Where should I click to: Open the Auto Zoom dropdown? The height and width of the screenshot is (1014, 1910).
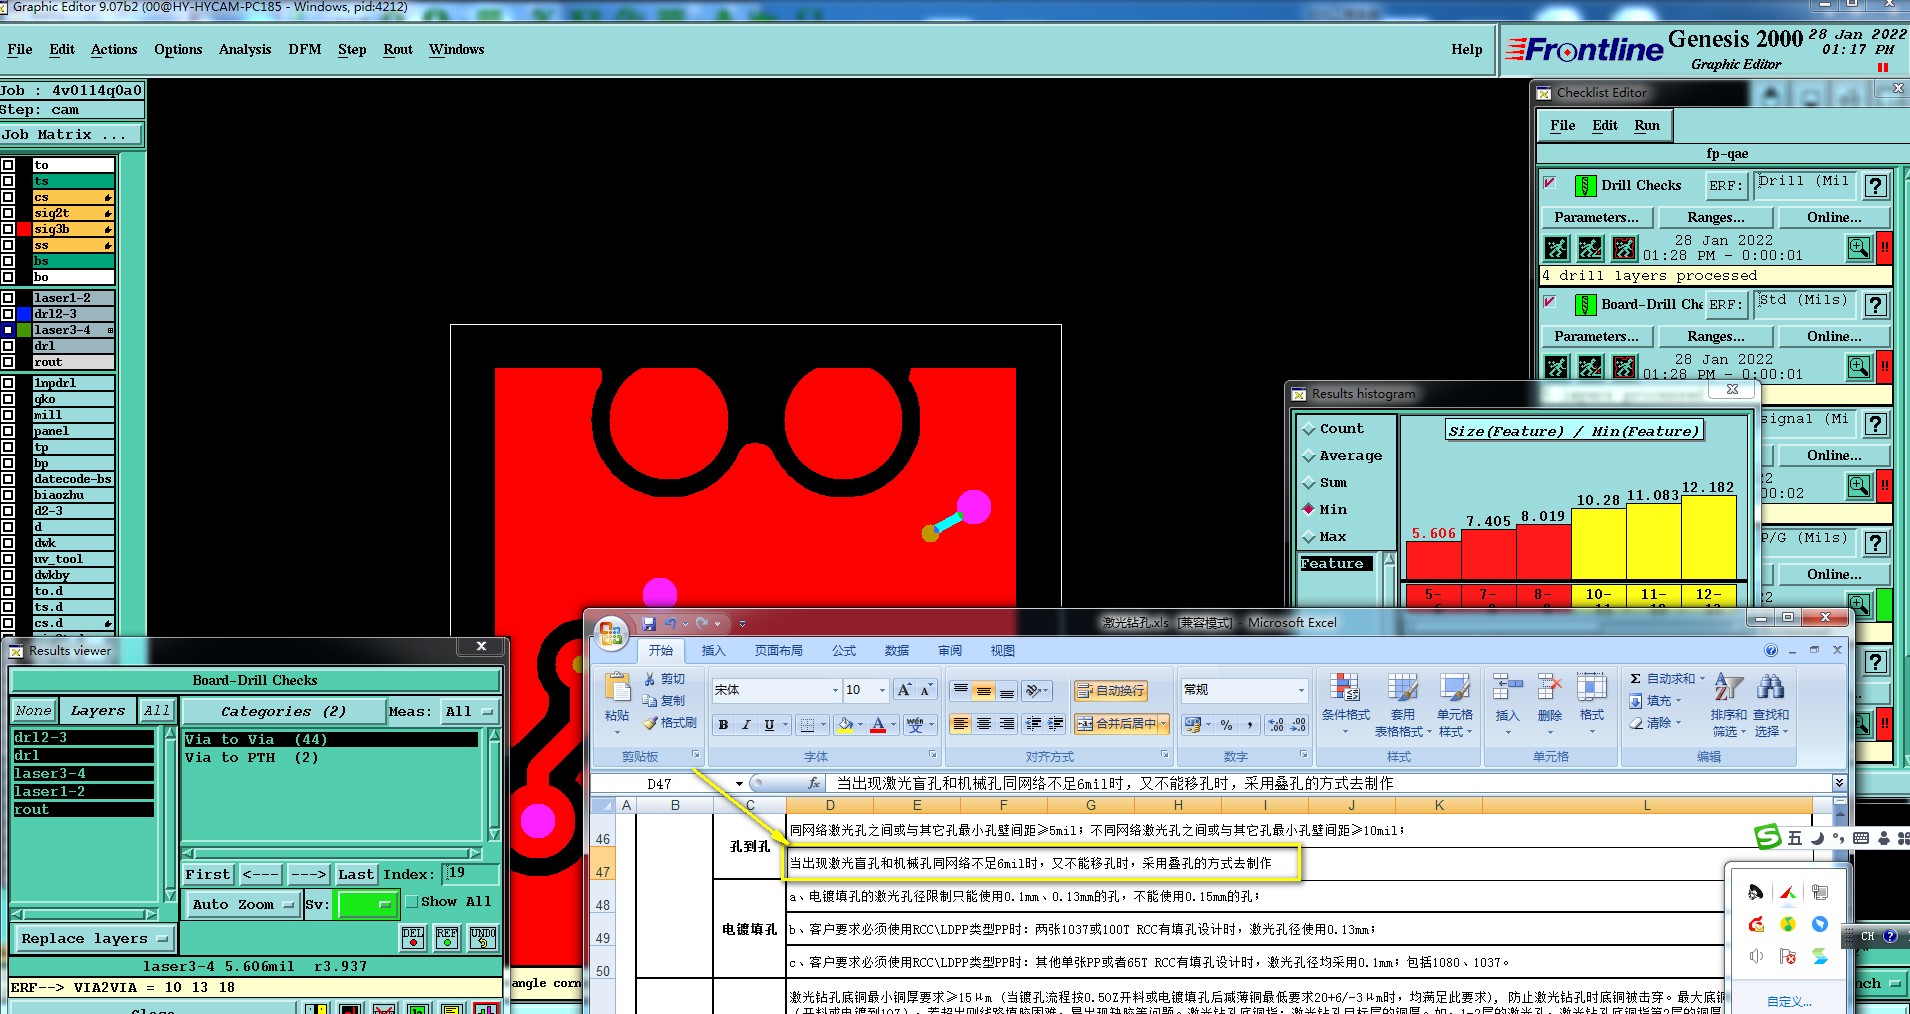[242, 904]
